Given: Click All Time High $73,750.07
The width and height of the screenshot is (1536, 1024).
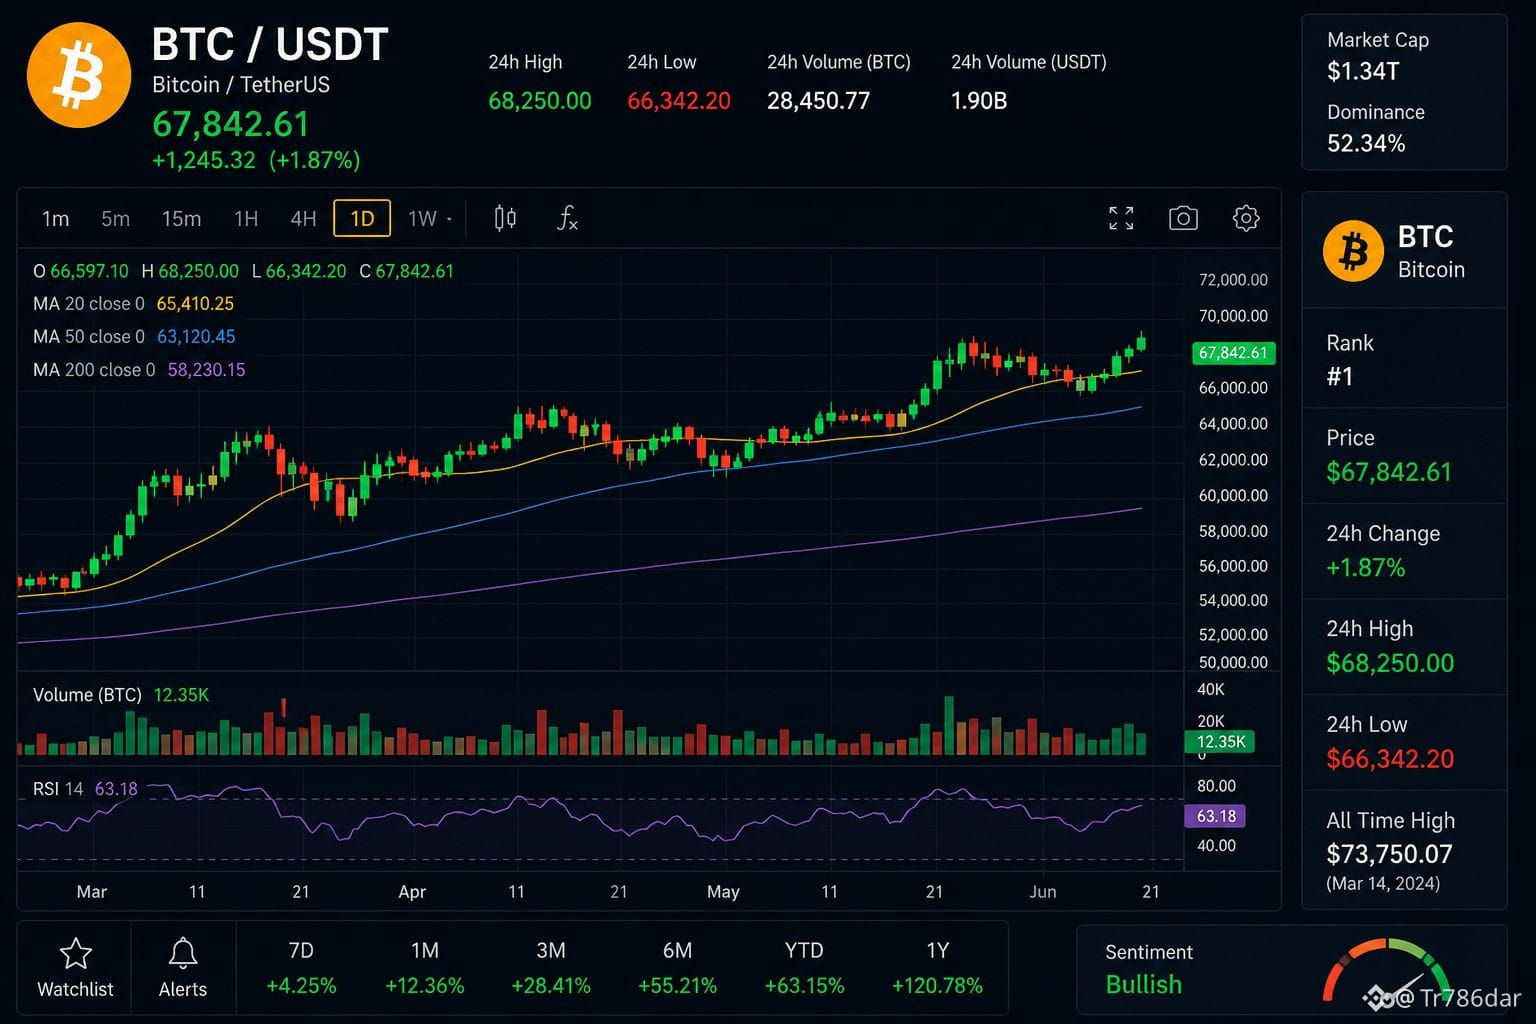Looking at the screenshot, I should [x=1389, y=854].
